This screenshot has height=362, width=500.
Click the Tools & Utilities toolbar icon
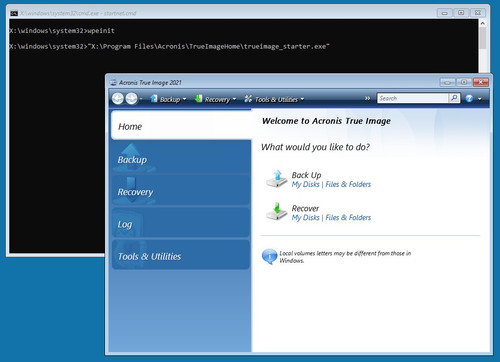click(x=248, y=98)
